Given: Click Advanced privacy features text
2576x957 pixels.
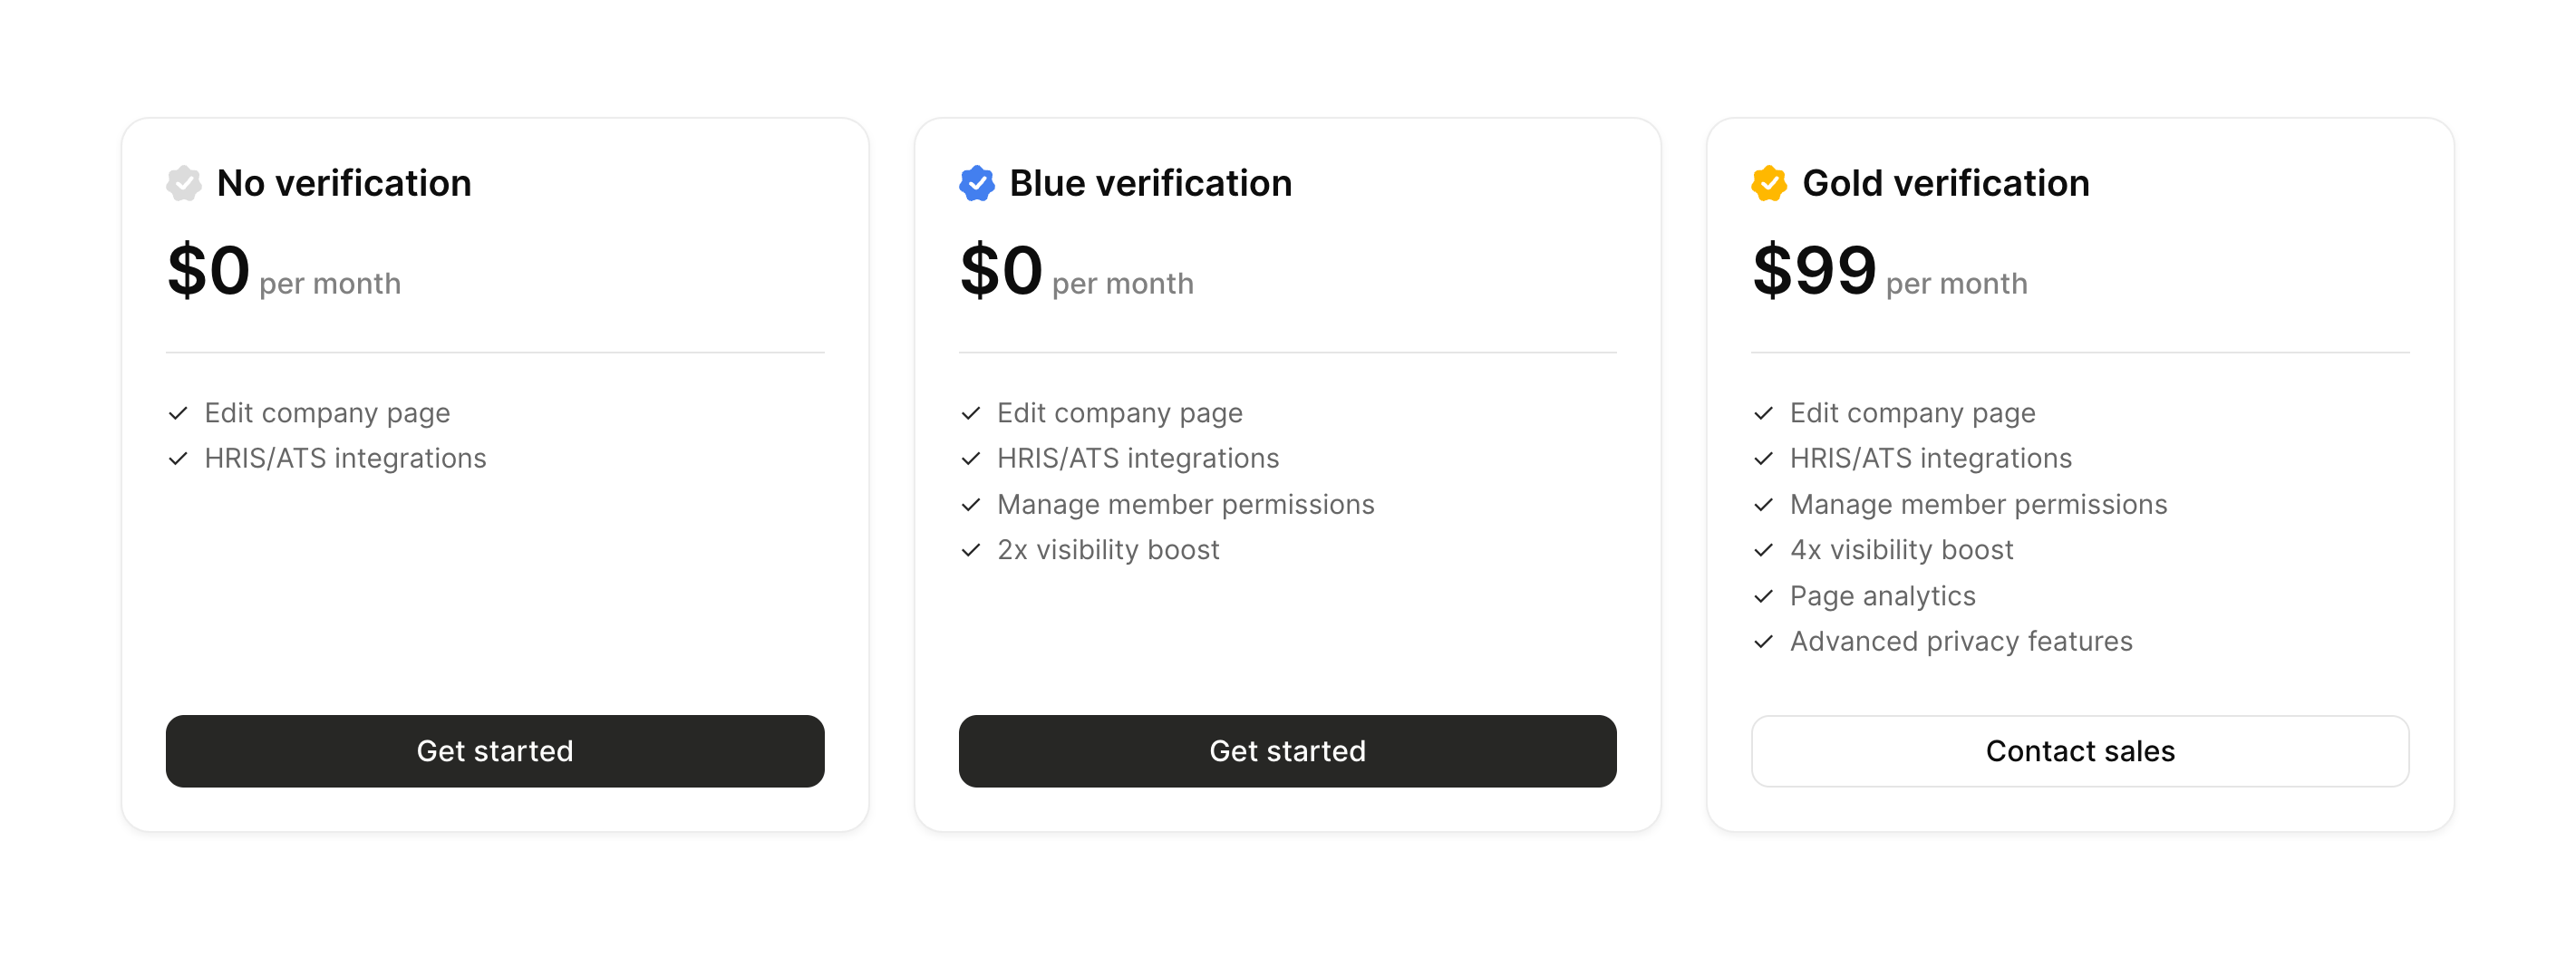Looking at the screenshot, I should [x=1960, y=641].
